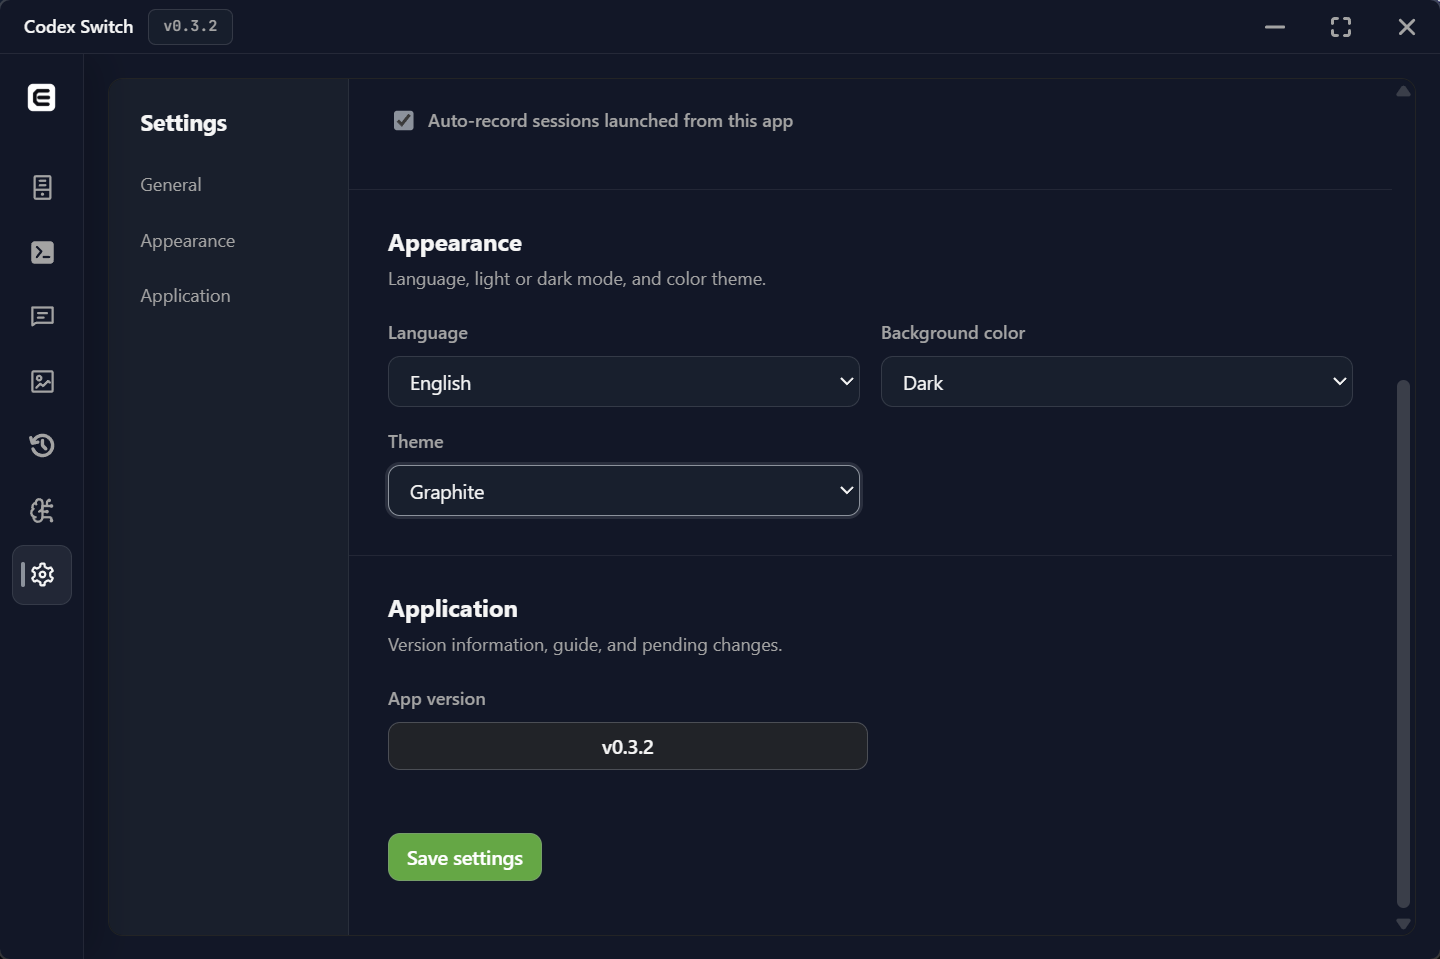Click the App version v0.3.2 field
The width and height of the screenshot is (1440, 959).
[x=628, y=746]
